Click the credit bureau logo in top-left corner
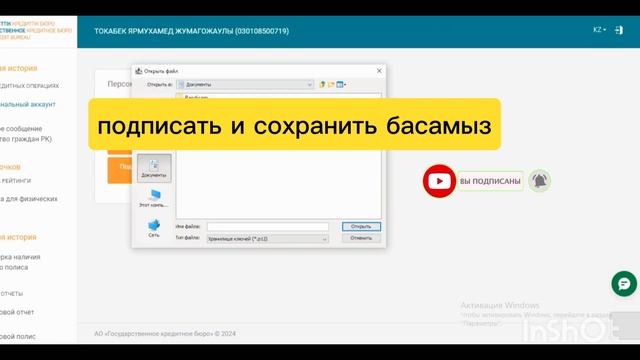 pyautogui.click(x=36, y=31)
